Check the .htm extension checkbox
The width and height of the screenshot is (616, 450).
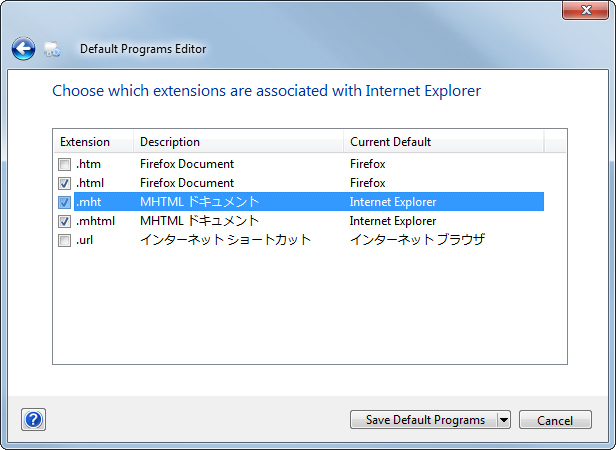coord(64,164)
